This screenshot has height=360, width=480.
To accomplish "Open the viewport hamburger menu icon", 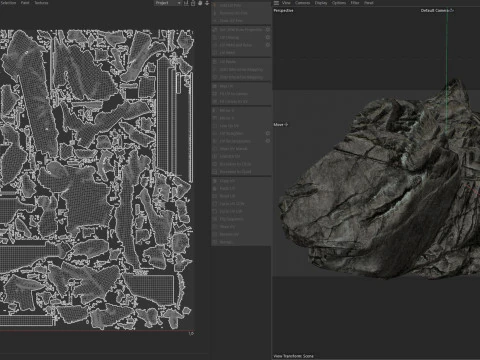I will coord(276,3).
